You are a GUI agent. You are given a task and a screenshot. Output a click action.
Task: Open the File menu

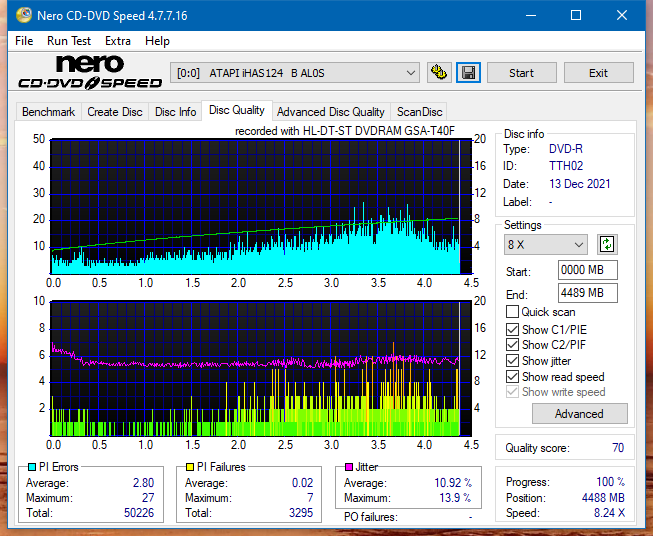(x=24, y=41)
